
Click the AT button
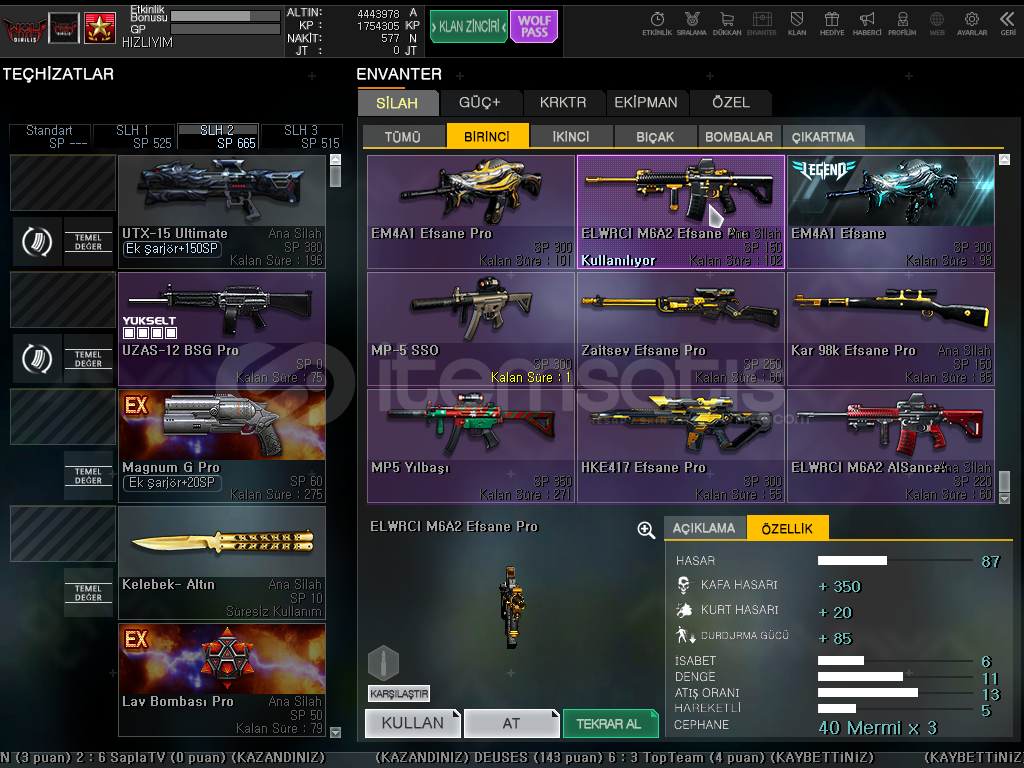(x=511, y=723)
